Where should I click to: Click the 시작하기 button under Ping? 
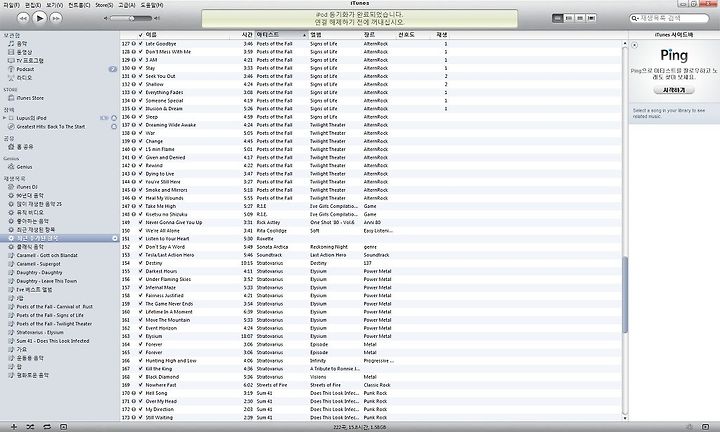pos(674,90)
